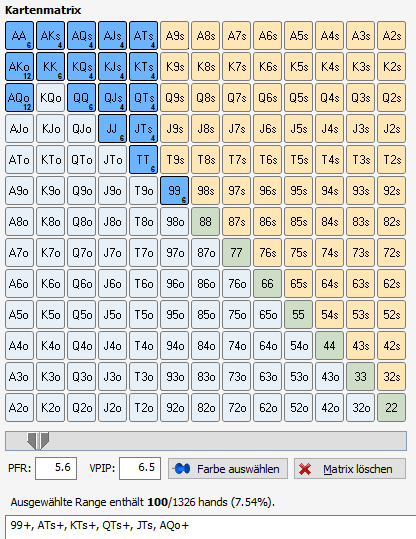The image size is (416, 539).
Task: Deselect the AKo hand cell
Action: point(20,66)
